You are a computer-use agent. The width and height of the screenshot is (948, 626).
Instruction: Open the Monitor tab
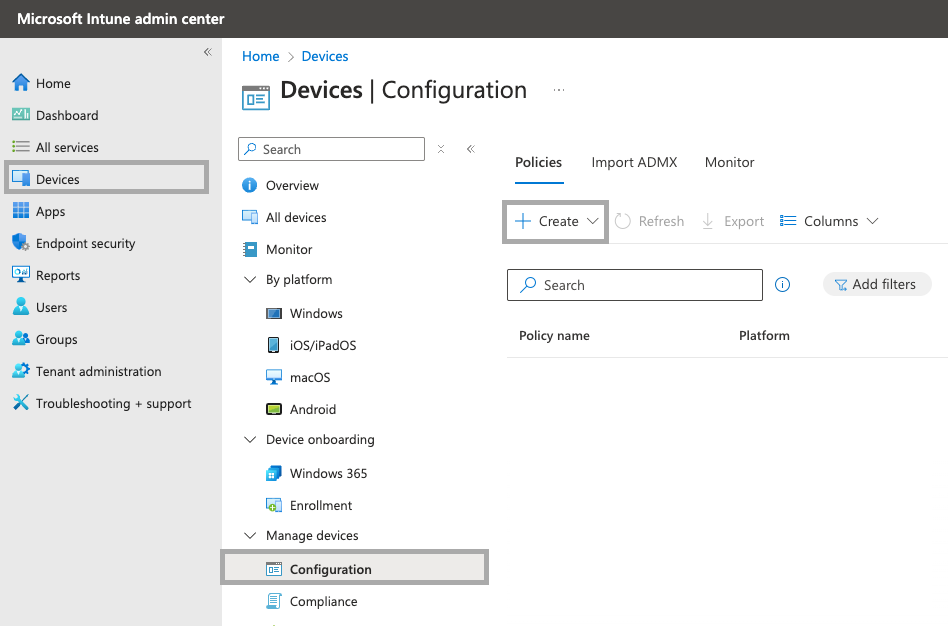click(729, 162)
